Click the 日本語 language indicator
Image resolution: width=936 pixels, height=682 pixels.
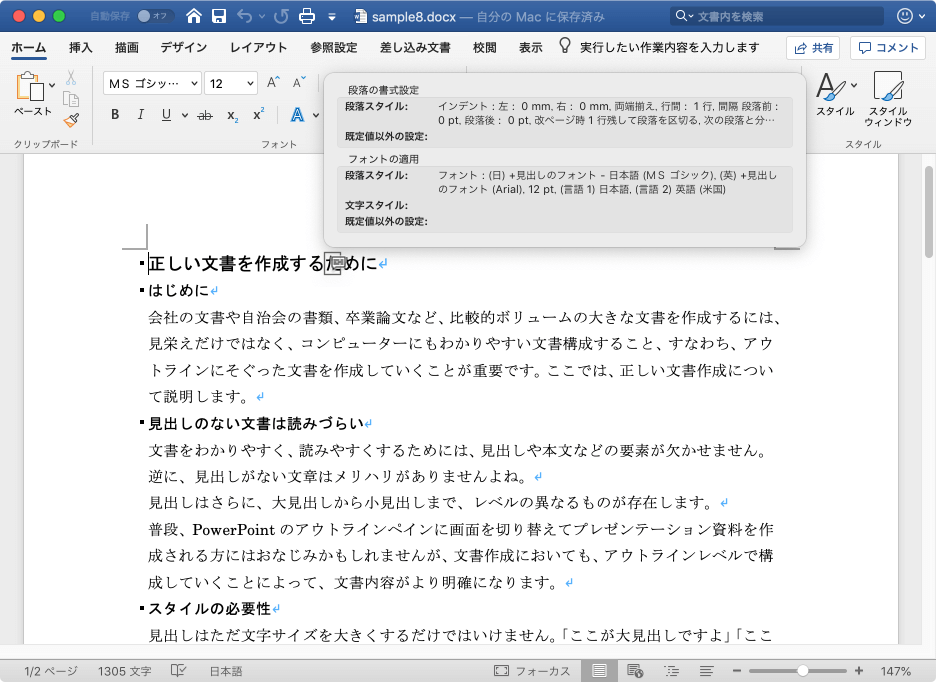226,671
